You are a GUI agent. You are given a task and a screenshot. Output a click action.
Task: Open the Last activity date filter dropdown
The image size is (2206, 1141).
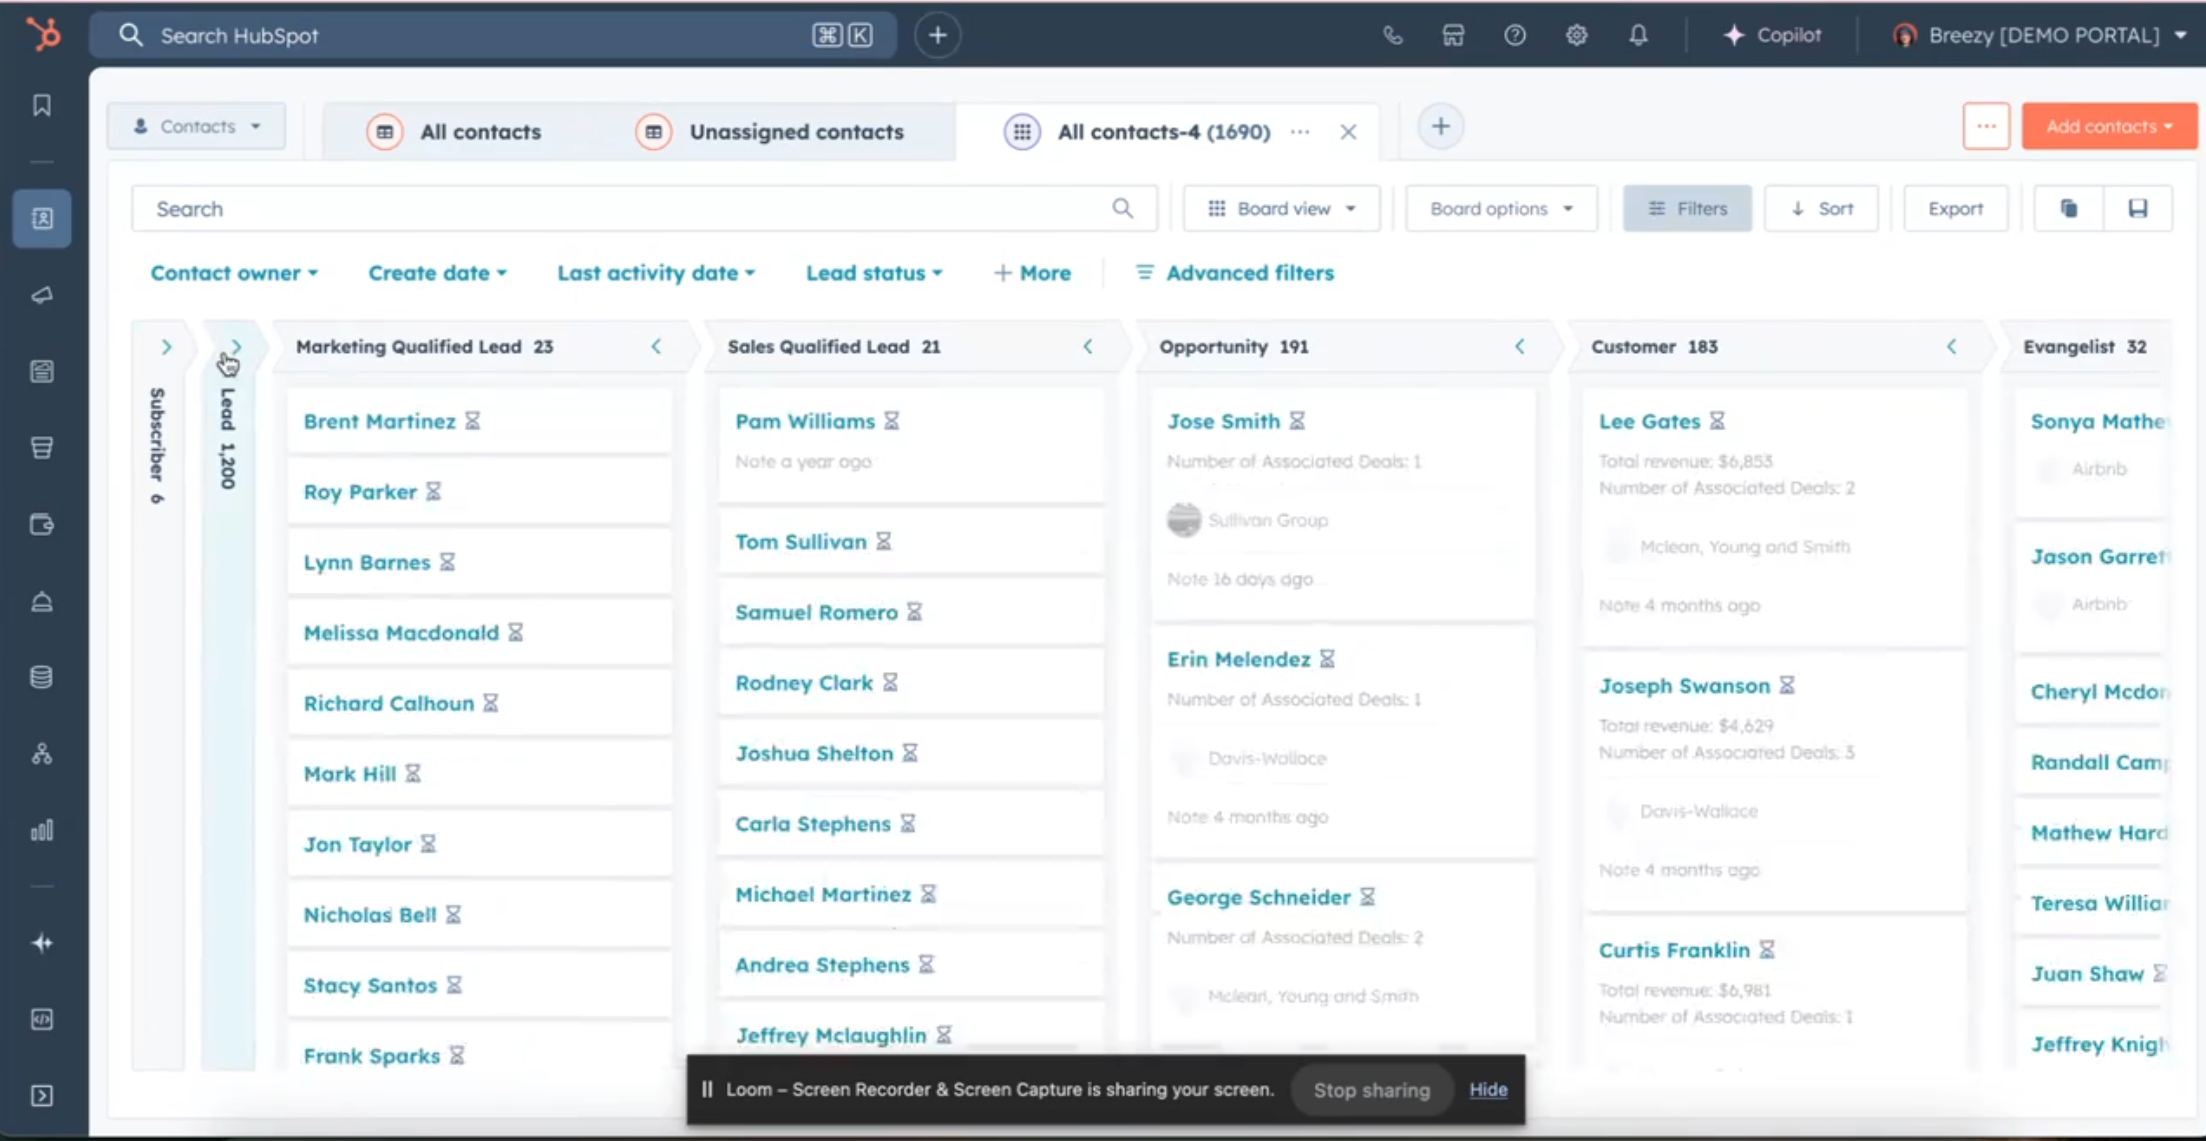pos(656,273)
